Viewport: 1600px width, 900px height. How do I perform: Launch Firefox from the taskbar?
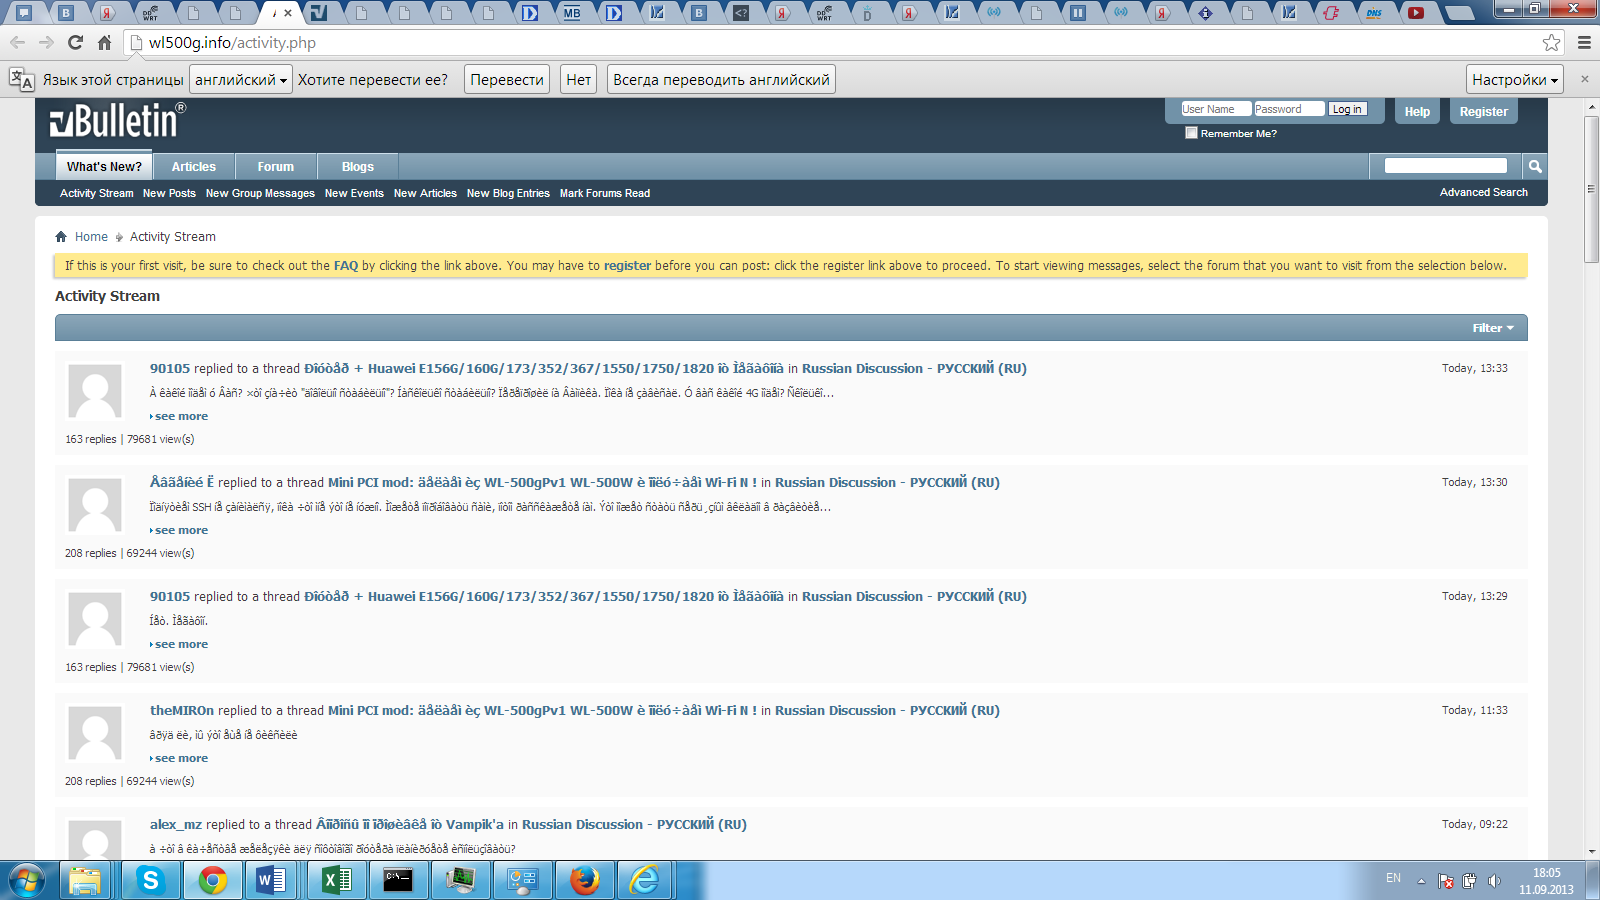click(585, 880)
